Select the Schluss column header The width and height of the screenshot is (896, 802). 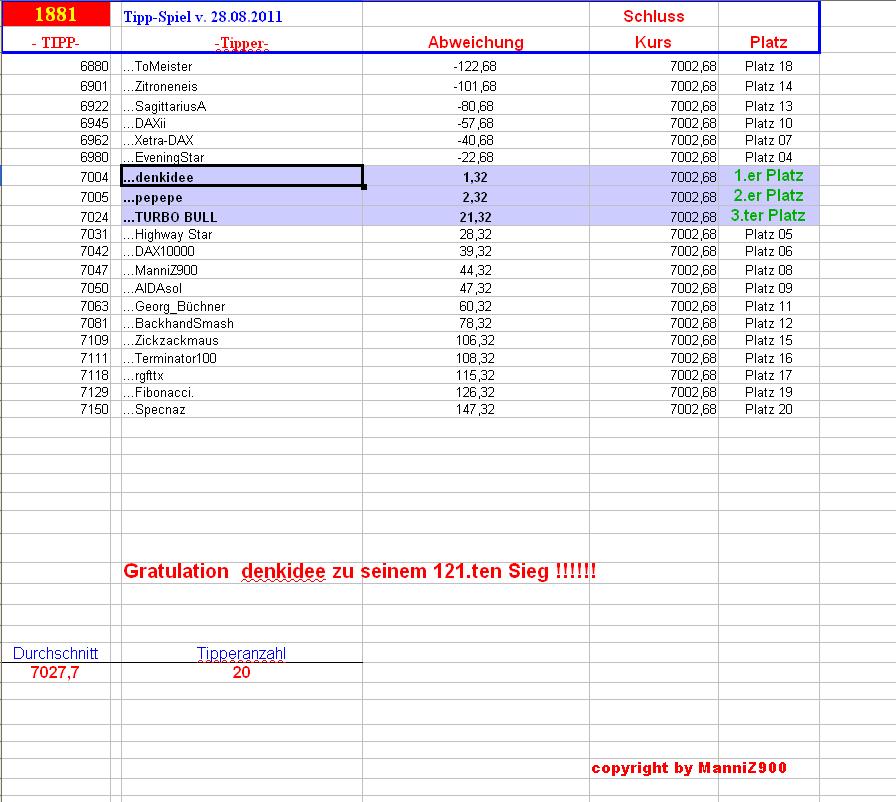tap(656, 16)
